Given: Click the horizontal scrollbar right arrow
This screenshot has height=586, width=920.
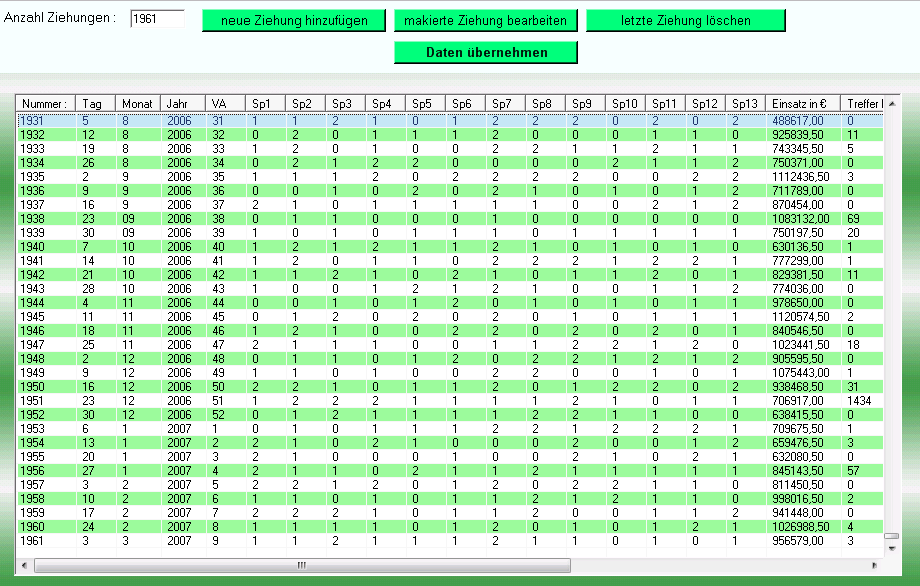Looking at the screenshot, I should pos(874,565).
